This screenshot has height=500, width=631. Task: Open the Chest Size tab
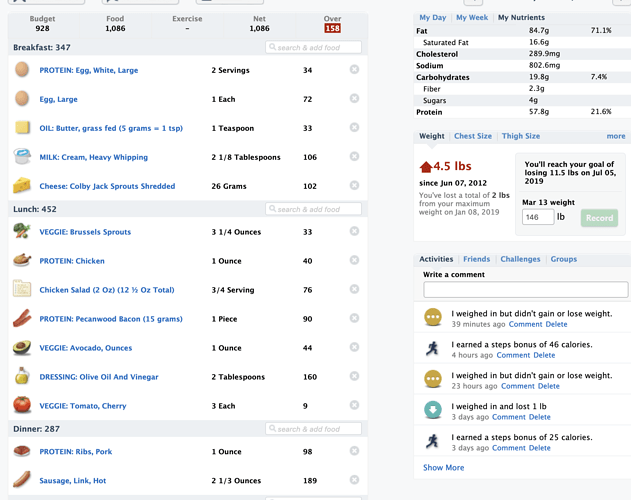tap(473, 136)
